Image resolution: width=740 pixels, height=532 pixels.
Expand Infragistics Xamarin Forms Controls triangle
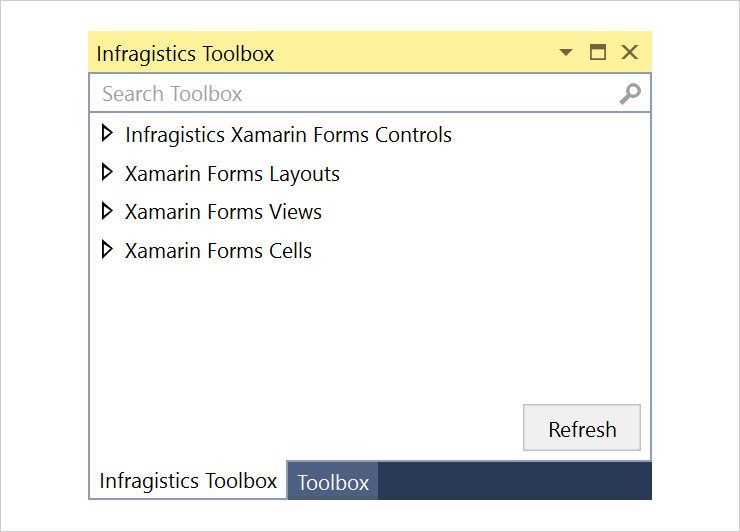107,134
